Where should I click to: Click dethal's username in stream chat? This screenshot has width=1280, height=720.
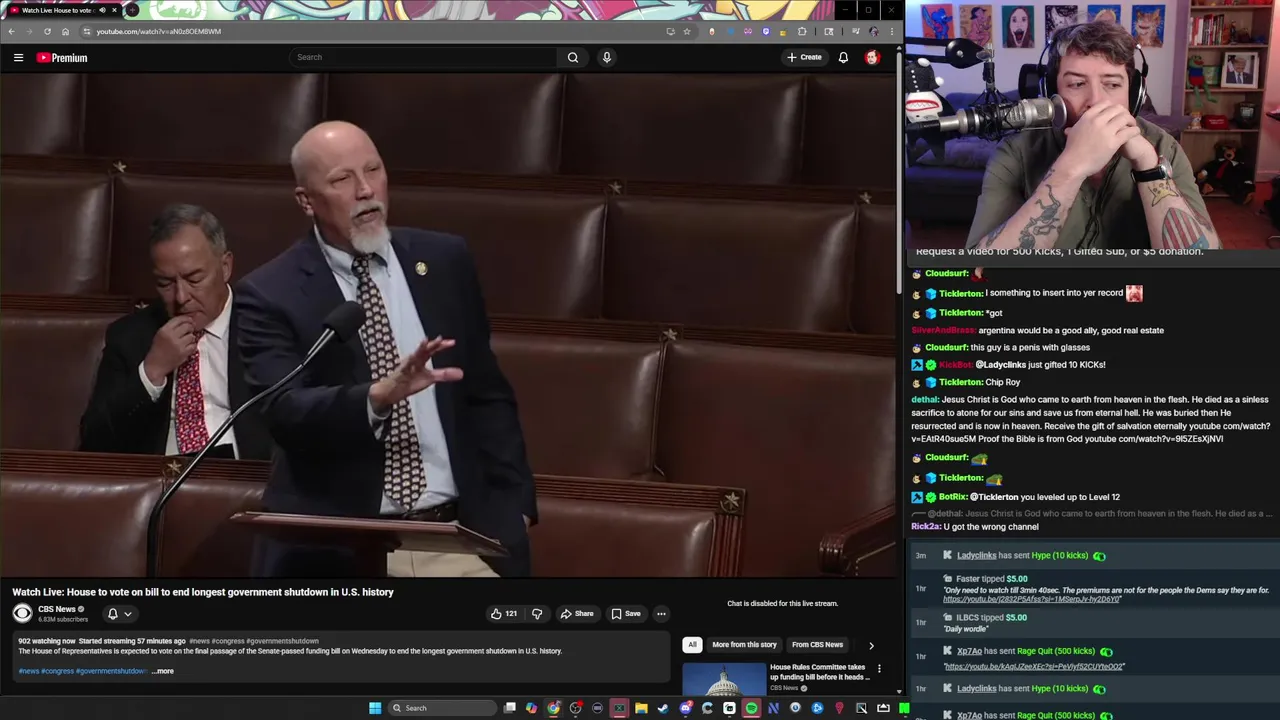(x=925, y=399)
